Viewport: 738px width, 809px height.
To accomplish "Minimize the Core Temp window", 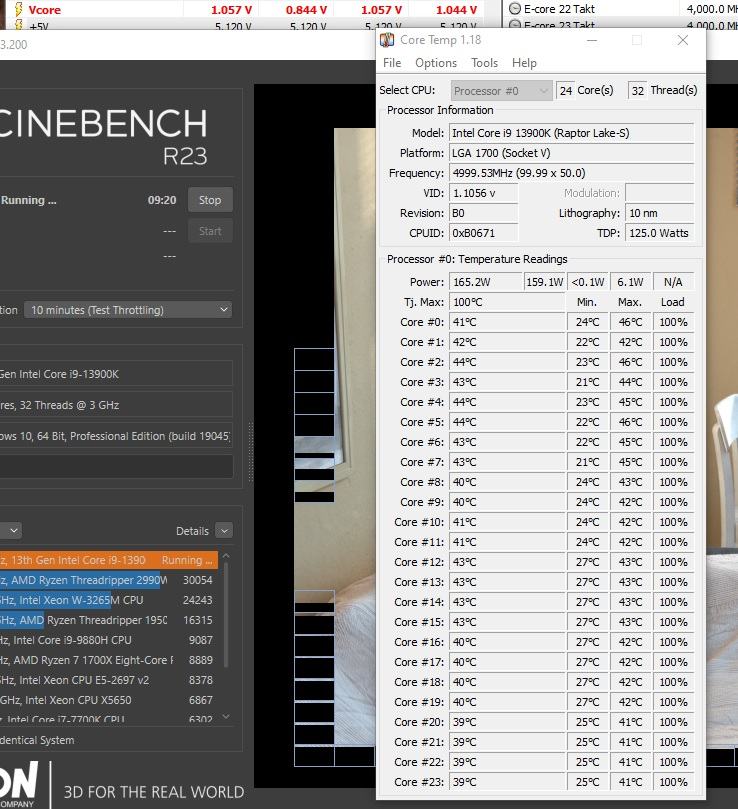I will (592, 40).
